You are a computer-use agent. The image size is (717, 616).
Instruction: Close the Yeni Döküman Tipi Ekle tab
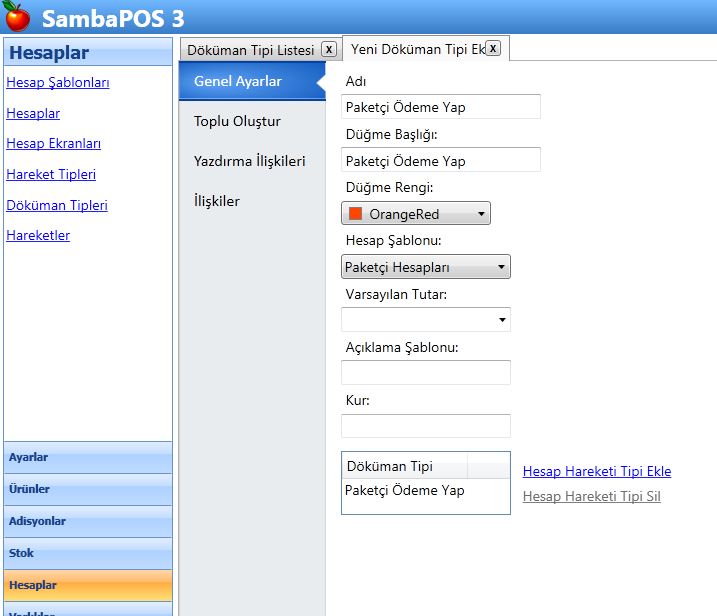(492, 48)
